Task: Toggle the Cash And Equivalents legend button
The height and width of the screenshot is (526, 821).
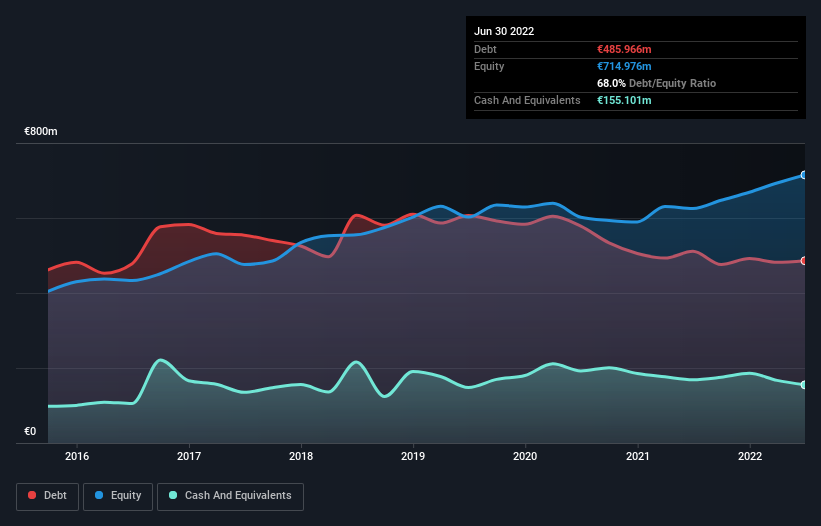Action: (x=230, y=496)
